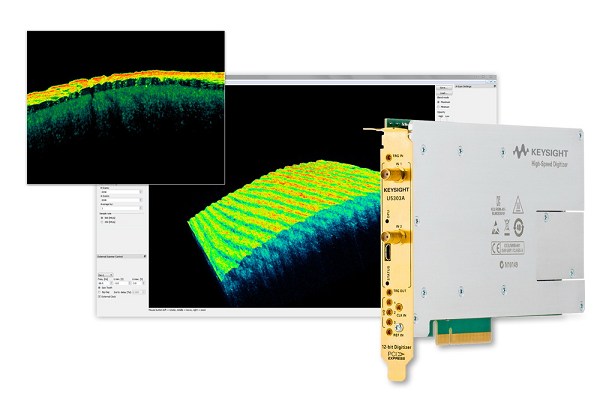The image size is (600, 400).
Task: Choose the lower sample rate radio option
Action: [101, 222]
